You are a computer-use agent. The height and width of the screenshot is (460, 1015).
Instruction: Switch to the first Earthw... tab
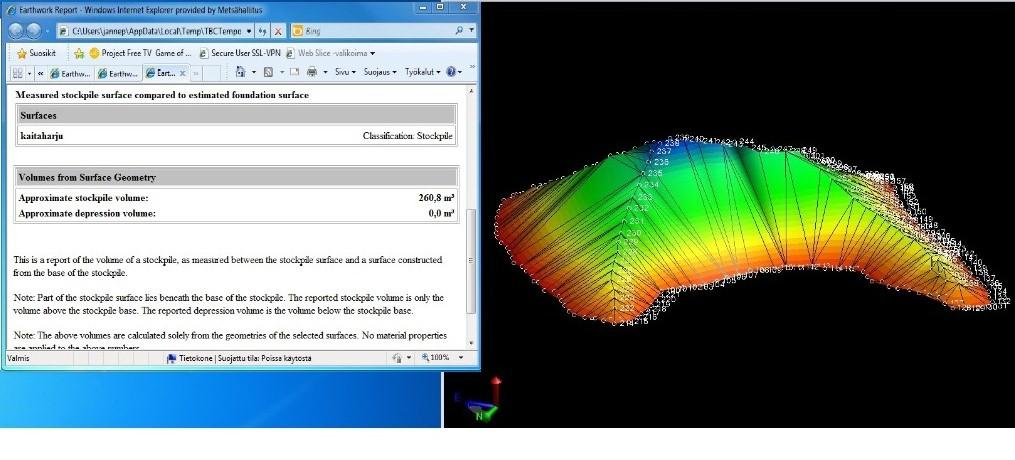tap(71, 73)
